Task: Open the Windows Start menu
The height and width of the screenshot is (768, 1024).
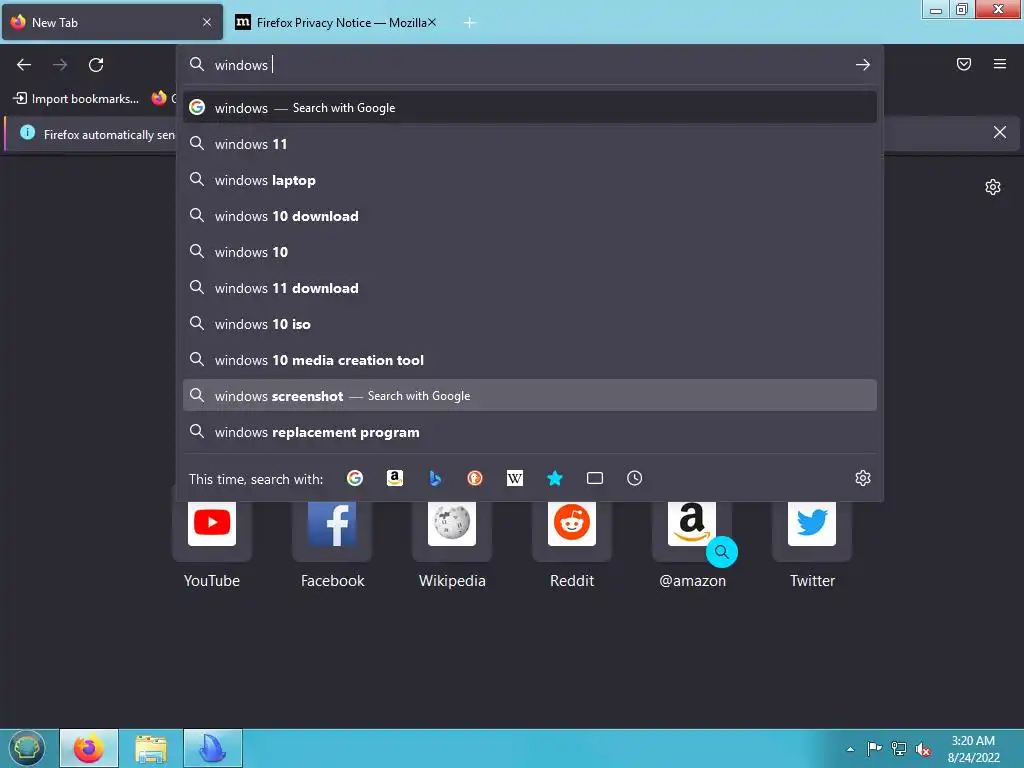Action: [x=27, y=748]
